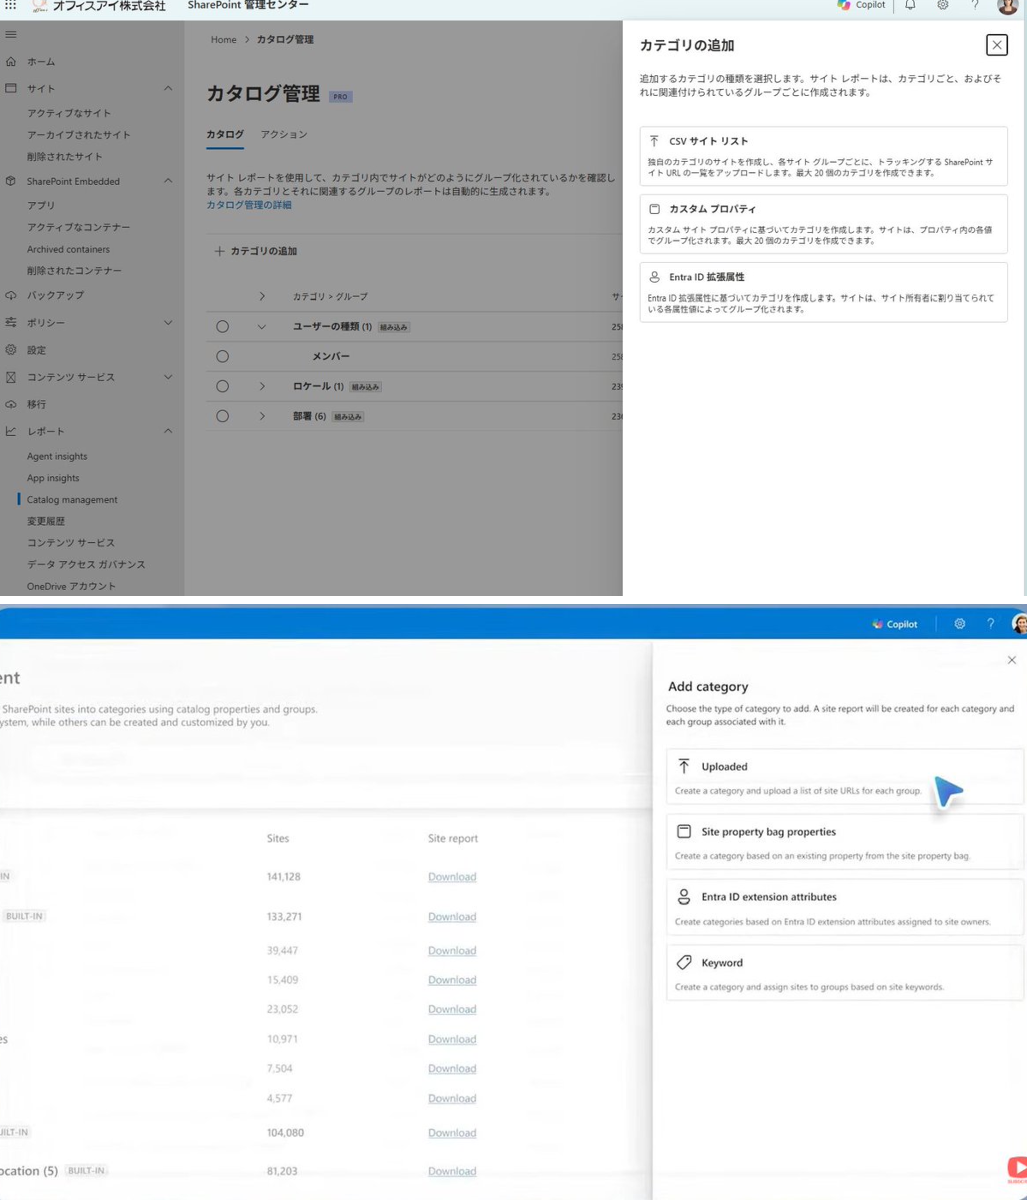Close the Add category panel
Screen dimensions: 1027x1200
tap(1011, 660)
